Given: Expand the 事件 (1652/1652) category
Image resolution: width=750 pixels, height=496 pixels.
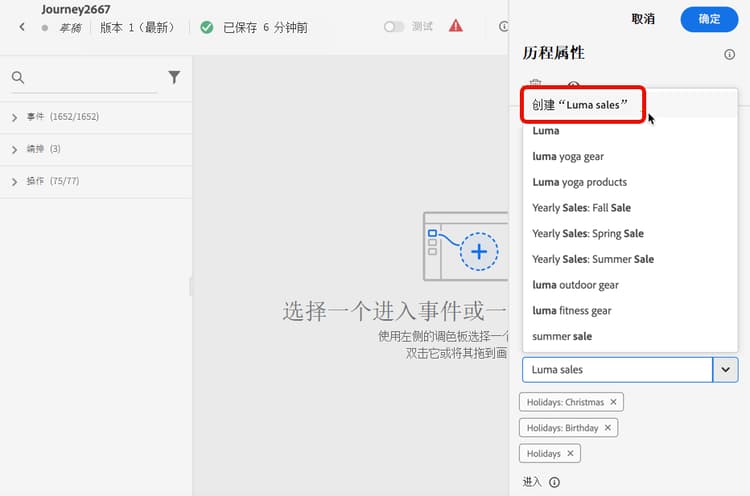Looking at the screenshot, I should pyautogui.click(x=96, y=117).
